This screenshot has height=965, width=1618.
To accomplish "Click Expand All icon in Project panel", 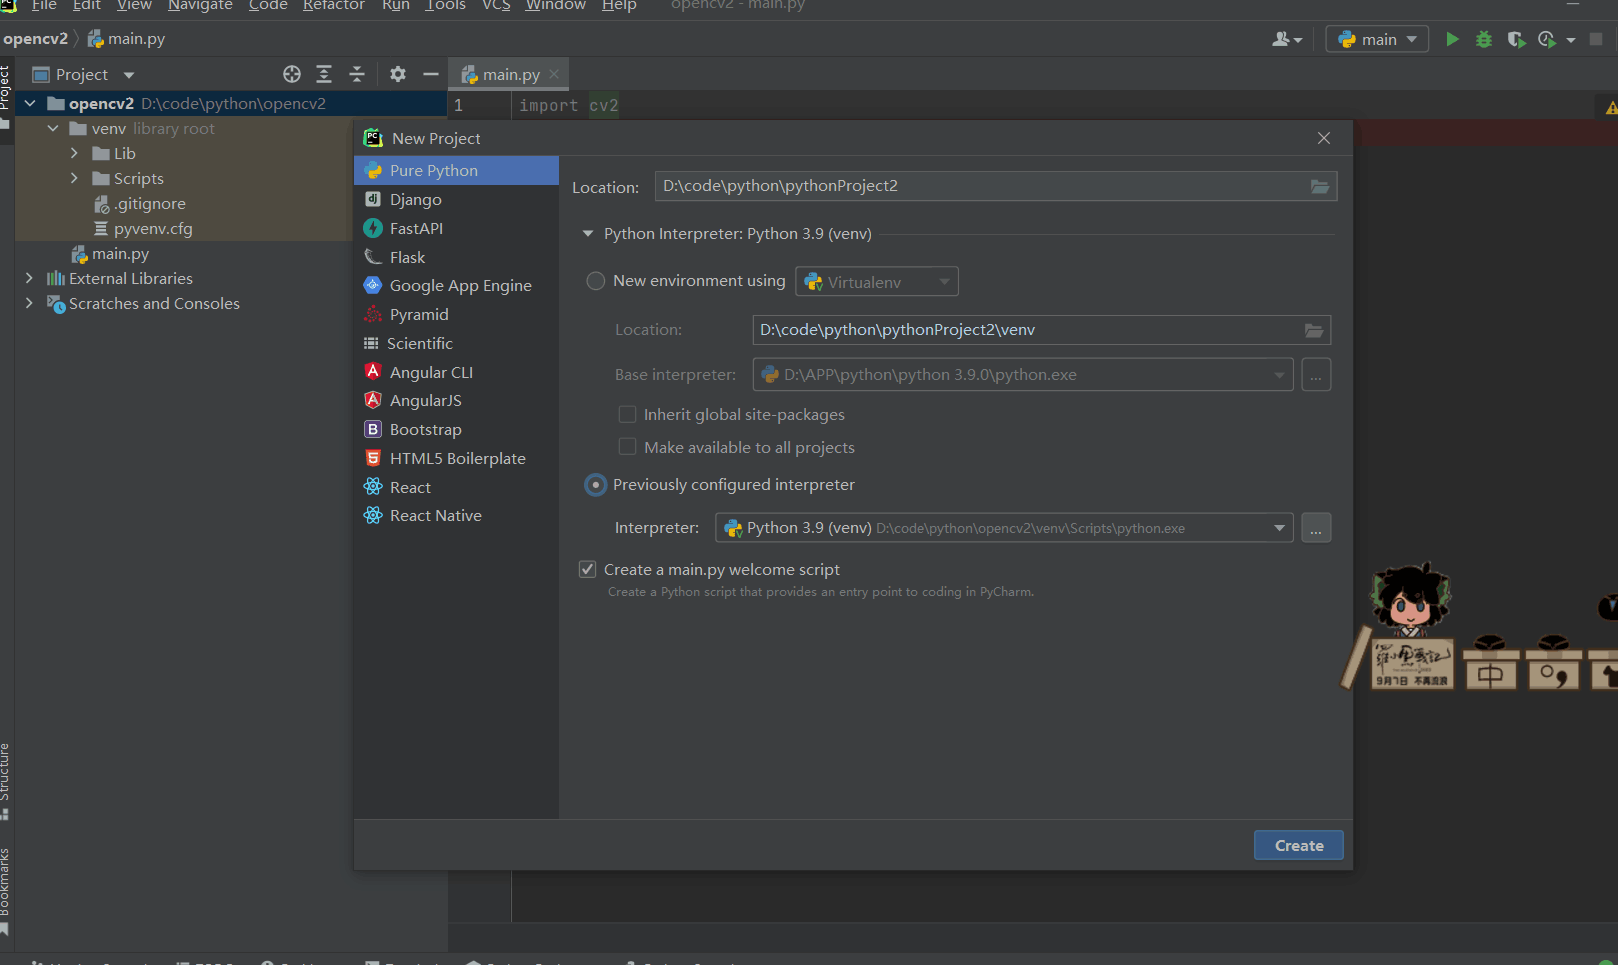I will pyautogui.click(x=324, y=74).
